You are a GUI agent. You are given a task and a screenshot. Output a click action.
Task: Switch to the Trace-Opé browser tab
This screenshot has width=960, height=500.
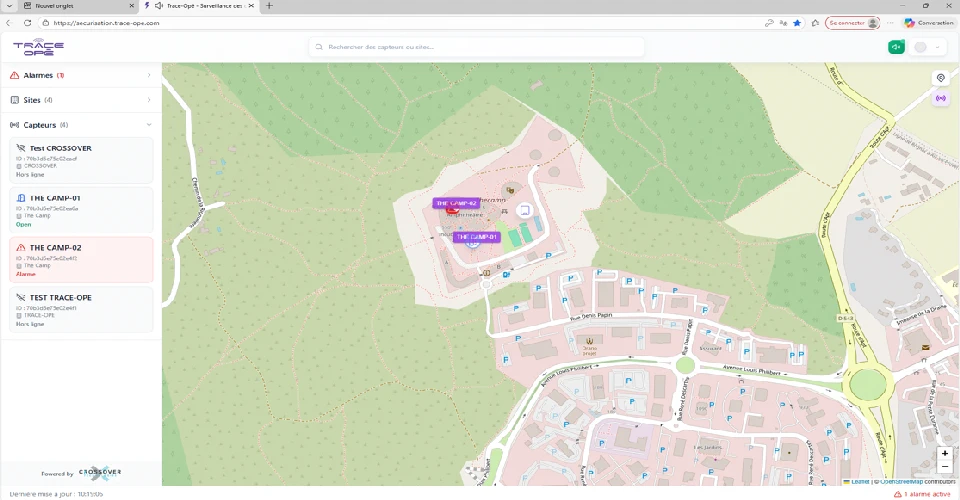click(x=199, y=6)
